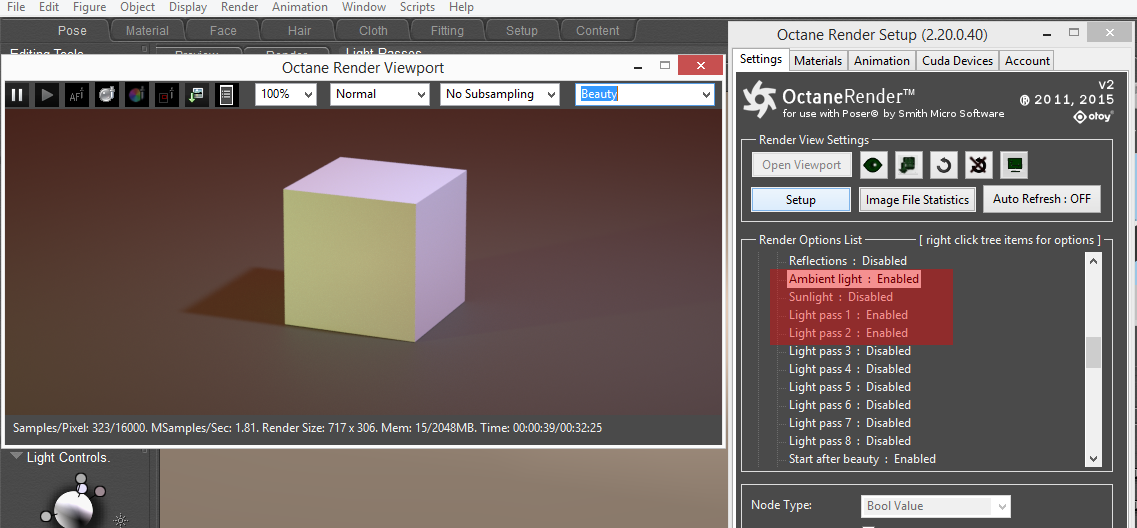Open the Display menu
The height and width of the screenshot is (528, 1137).
point(188,7)
